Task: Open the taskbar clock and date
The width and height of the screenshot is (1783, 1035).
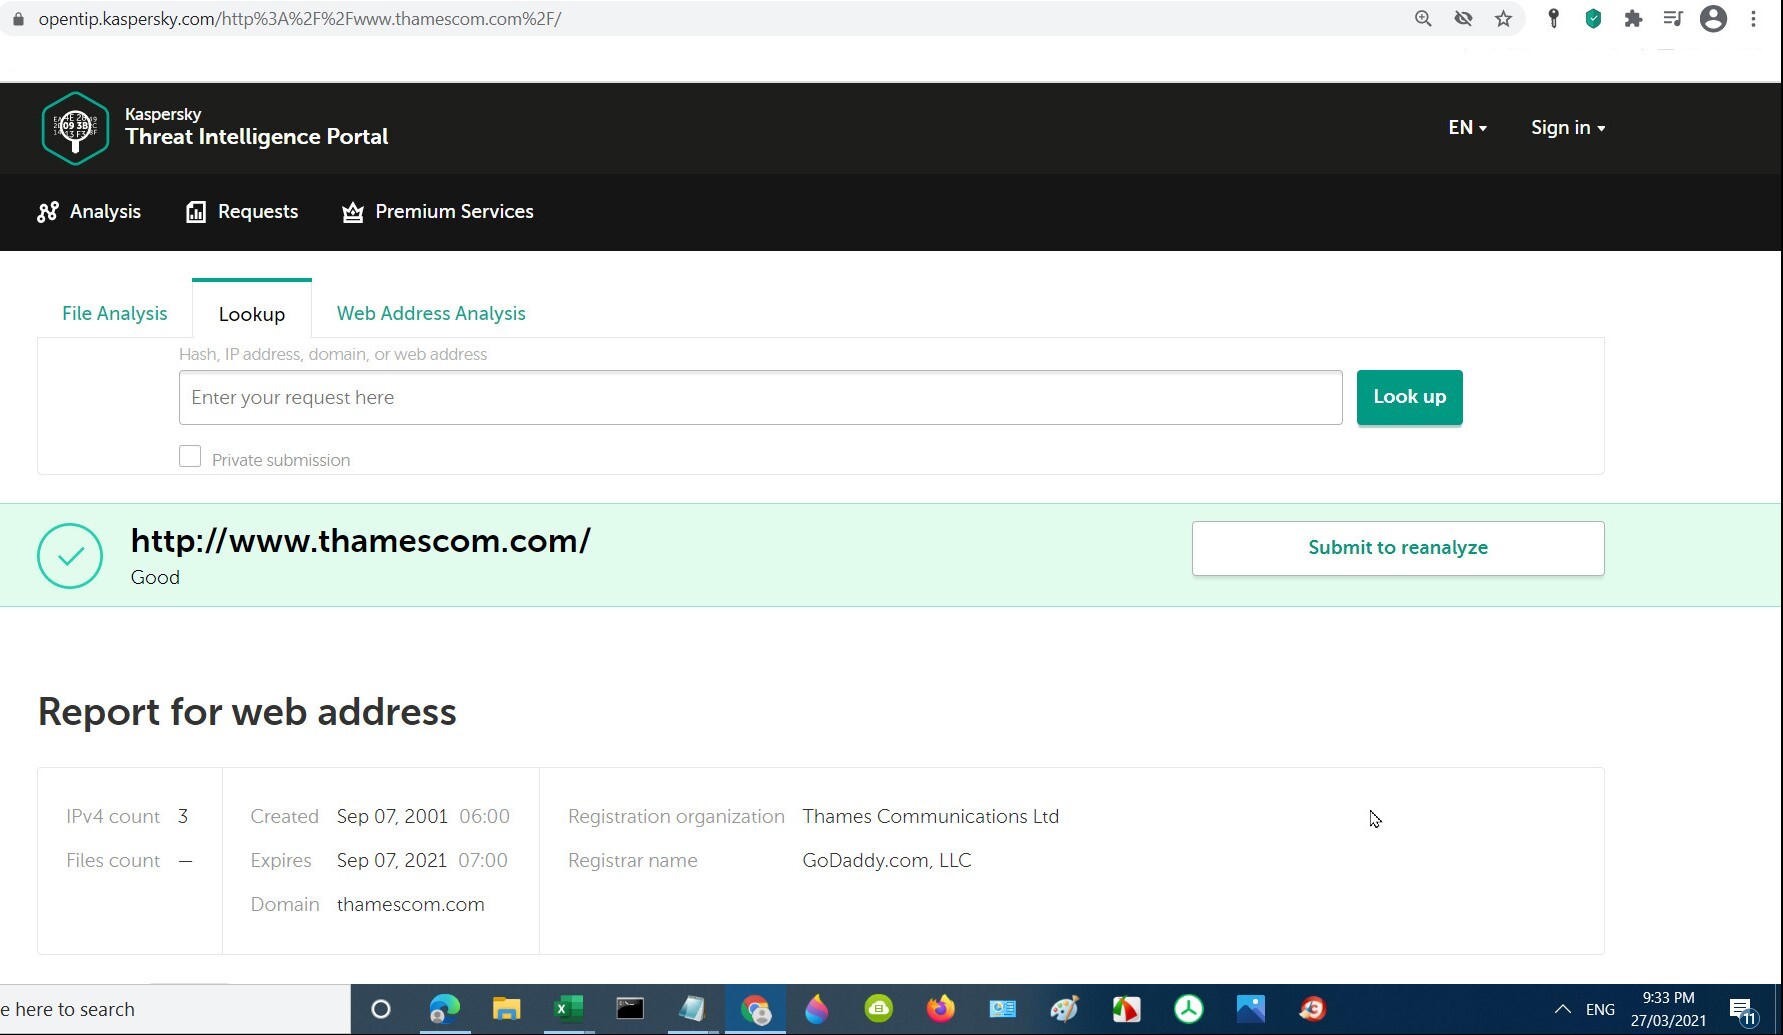Action: [1668, 1009]
